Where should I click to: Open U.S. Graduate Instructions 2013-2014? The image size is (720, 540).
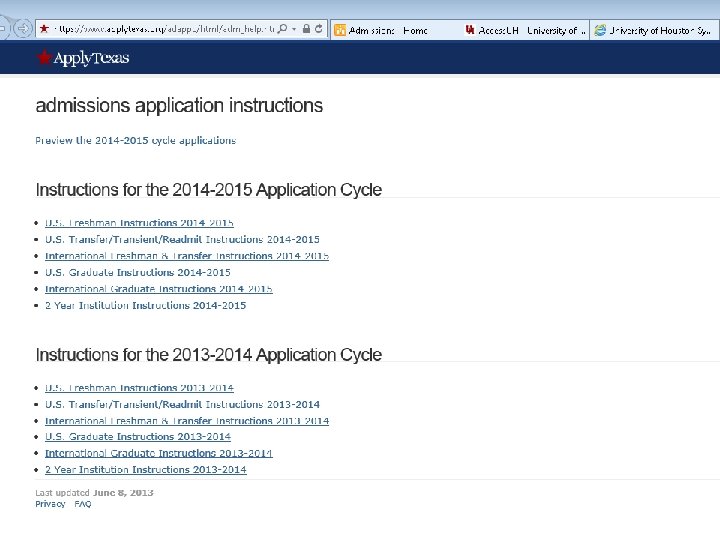click(x=138, y=437)
